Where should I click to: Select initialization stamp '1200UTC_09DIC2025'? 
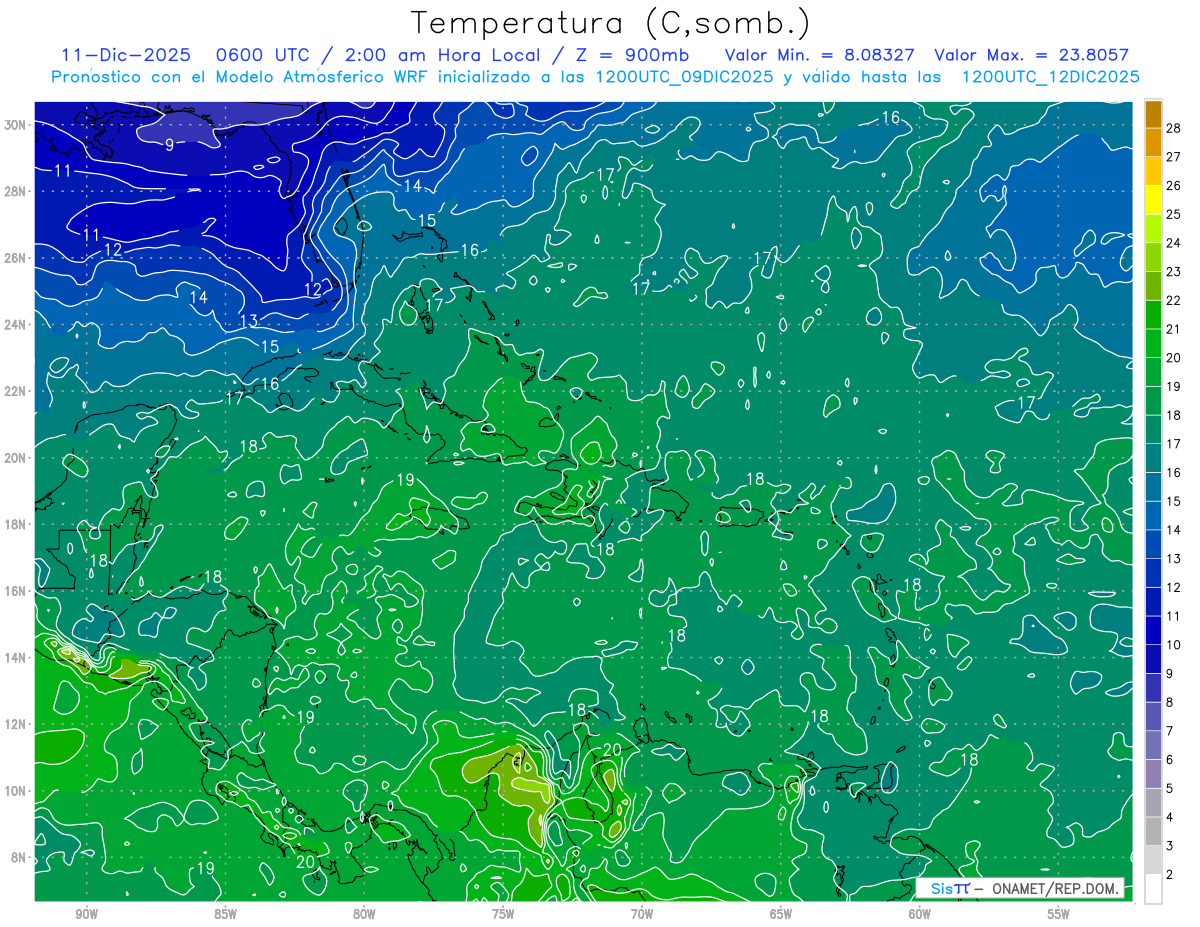click(683, 77)
